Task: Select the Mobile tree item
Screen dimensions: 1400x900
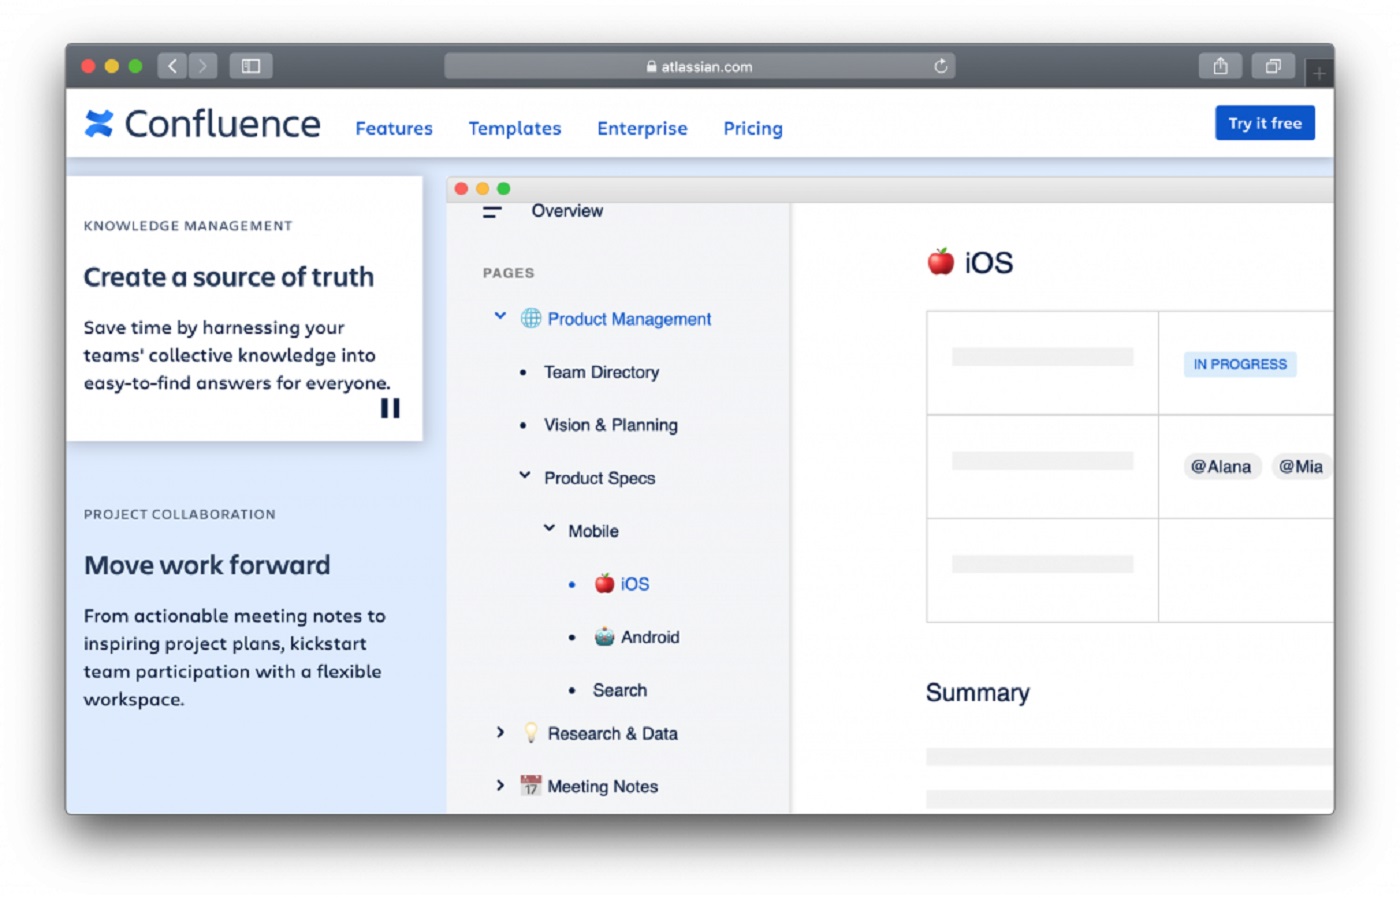Action: coord(593,531)
